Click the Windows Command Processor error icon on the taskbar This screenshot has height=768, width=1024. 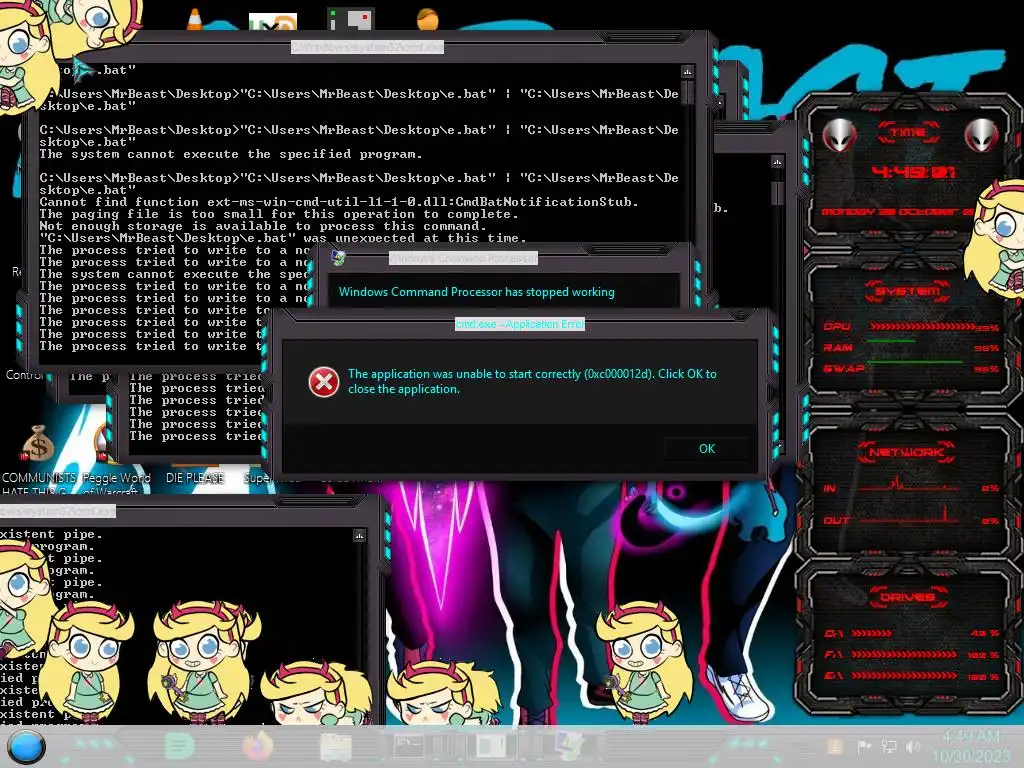point(569,746)
